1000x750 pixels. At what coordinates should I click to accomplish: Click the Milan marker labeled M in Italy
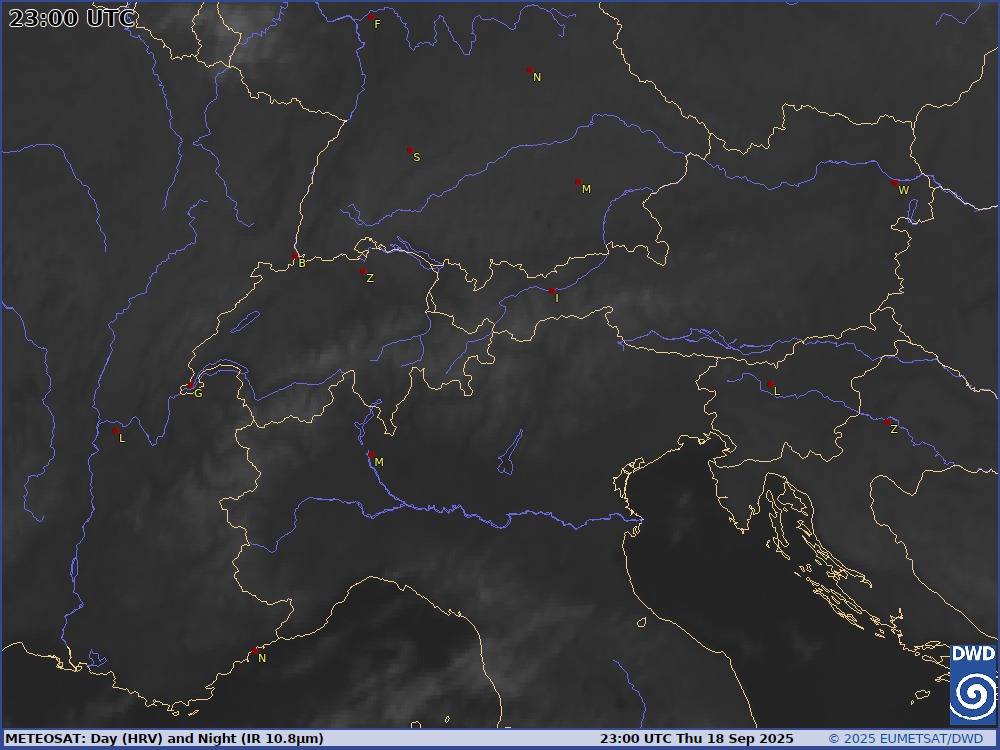coord(371,455)
